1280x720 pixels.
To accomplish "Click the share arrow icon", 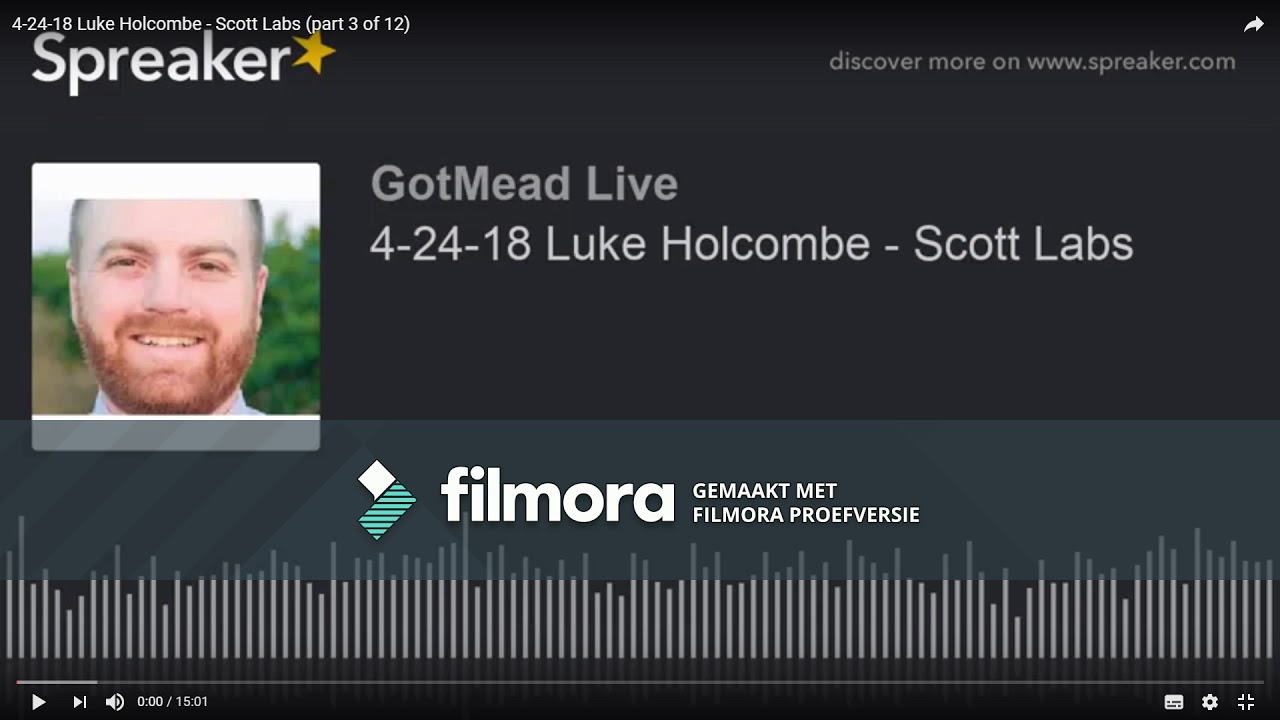I will [x=1254, y=25].
